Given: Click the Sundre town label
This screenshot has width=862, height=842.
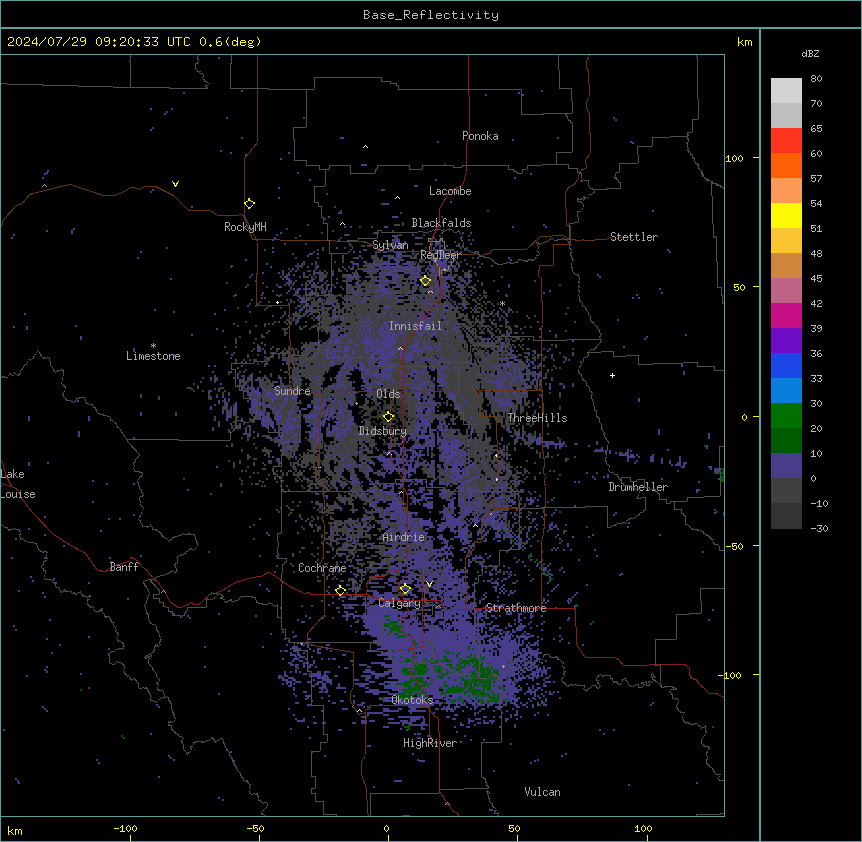Looking at the screenshot, I should [x=292, y=391].
